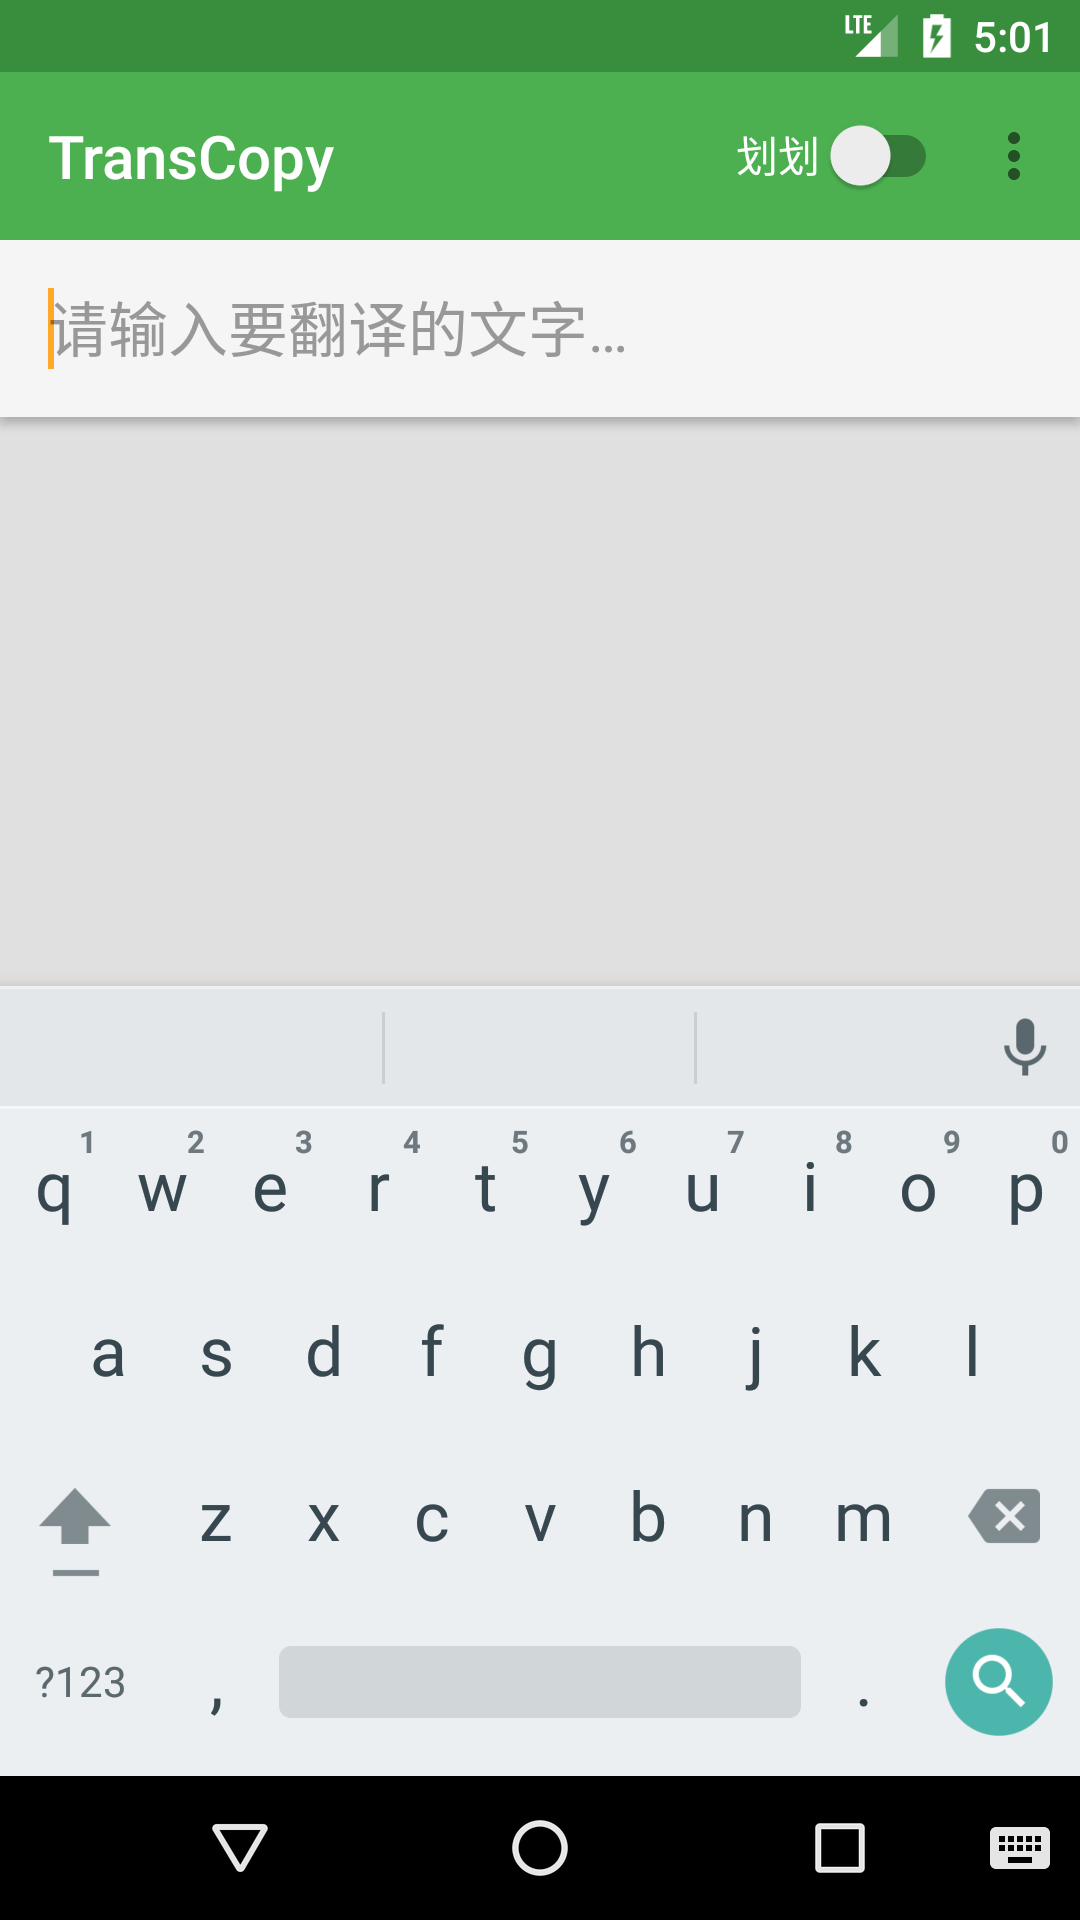Screen dimensions: 1080x1920
Task: Open the three-dot overflow menu
Action: (1014, 156)
